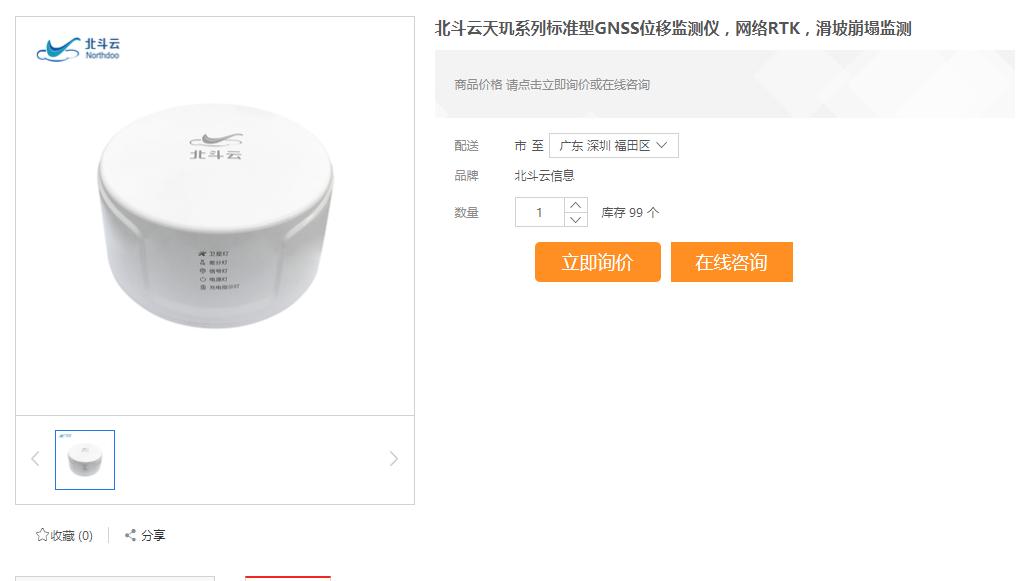Increase quantity with the up arrow
Screen dimensions: 1022x581
coord(576,205)
